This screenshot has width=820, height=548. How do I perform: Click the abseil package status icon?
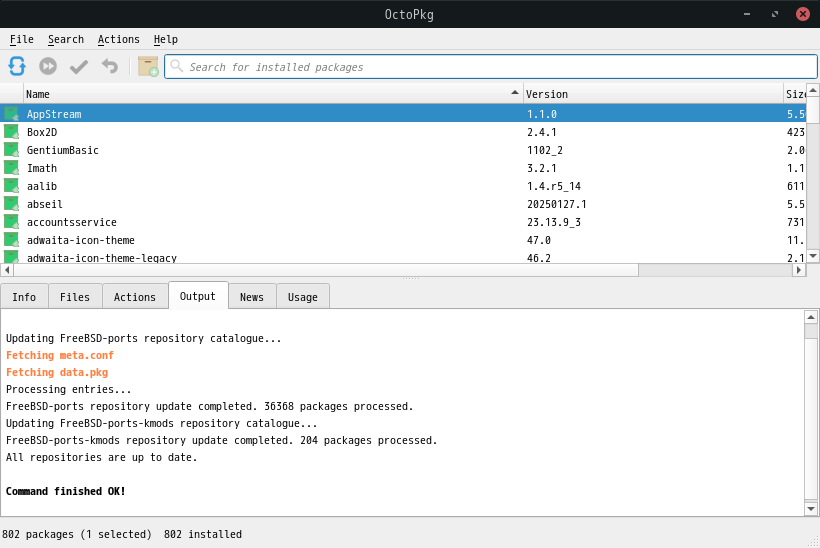coord(12,204)
